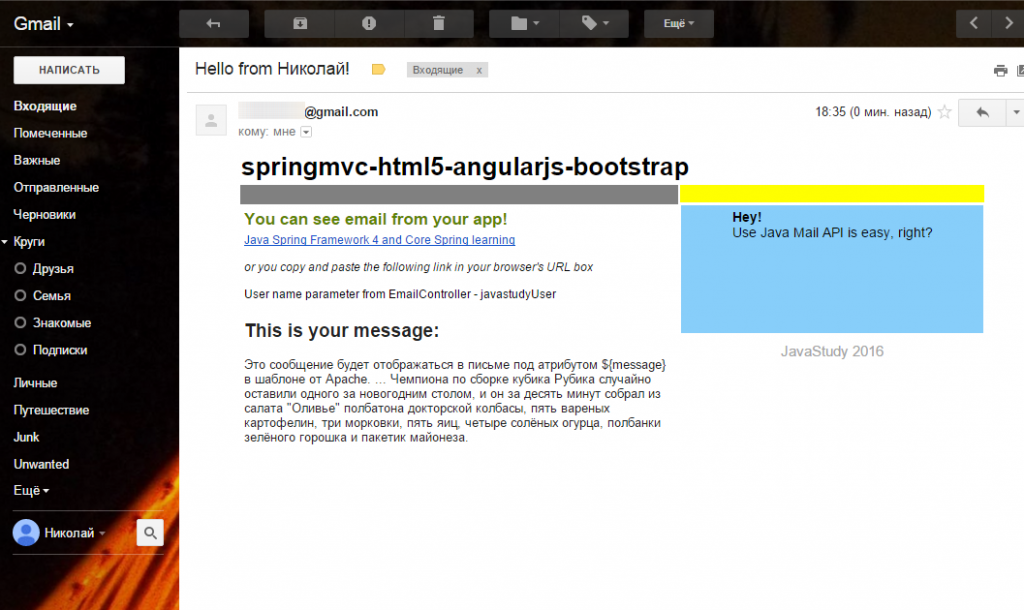
Task: Return to the inbox with the back arrow
Action: tap(213, 23)
